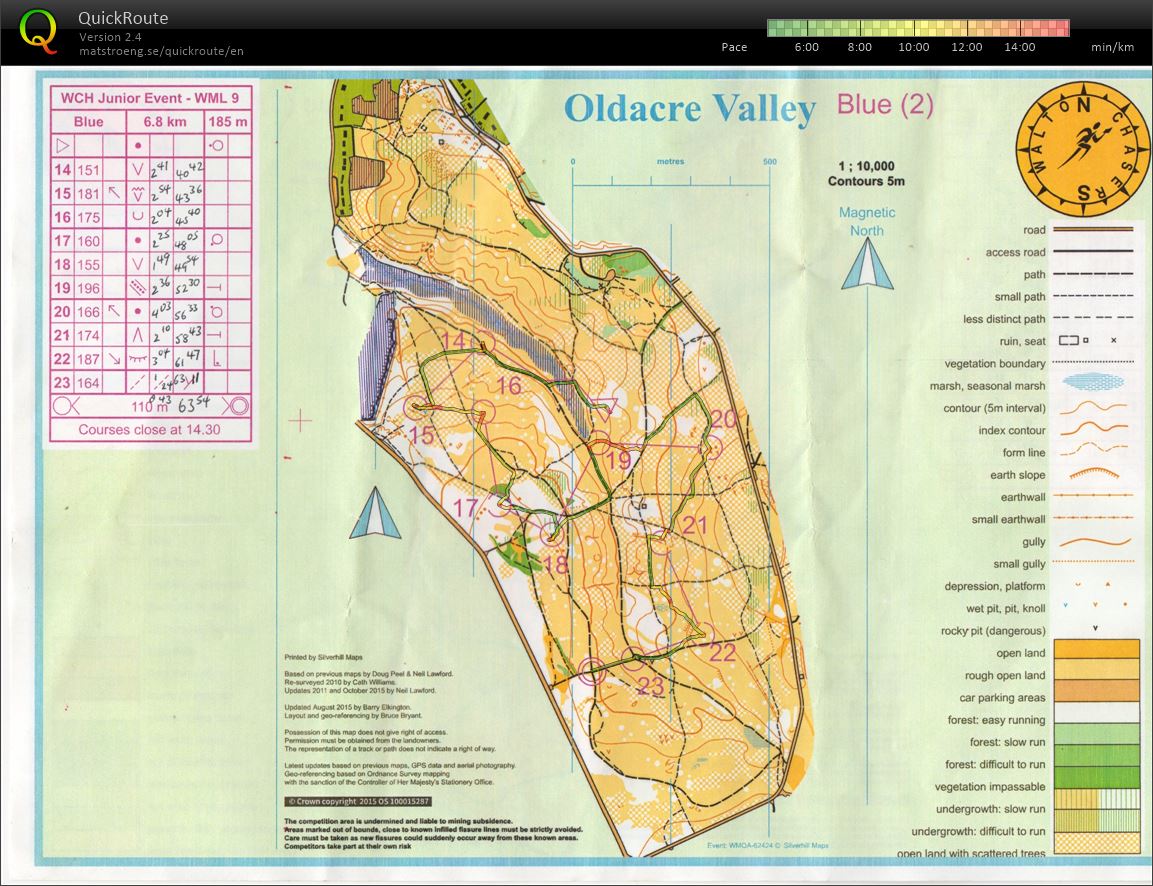Click the north arrow left of the map
The height and width of the screenshot is (886, 1153).
point(375,512)
